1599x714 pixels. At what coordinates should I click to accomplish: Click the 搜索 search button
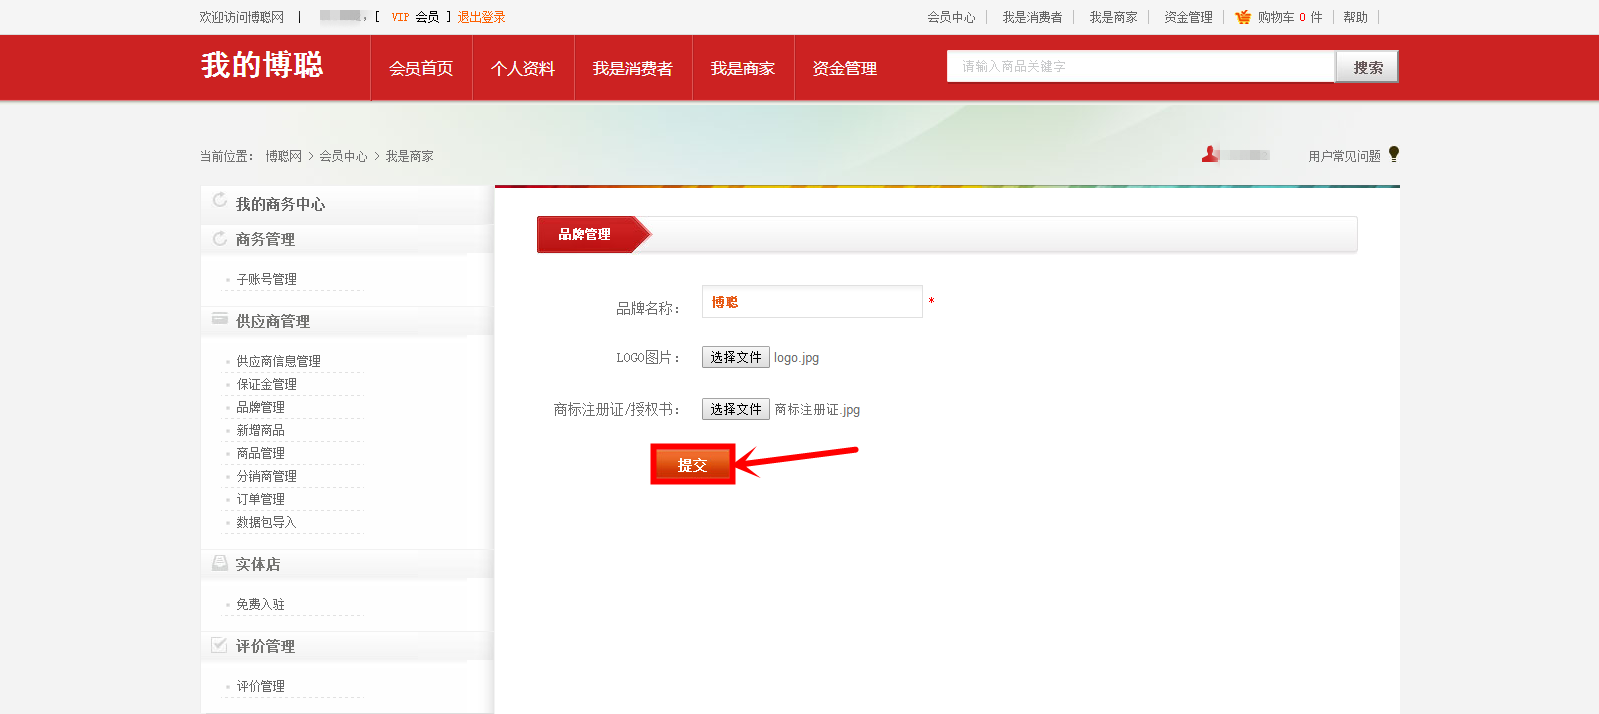click(x=1367, y=67)
